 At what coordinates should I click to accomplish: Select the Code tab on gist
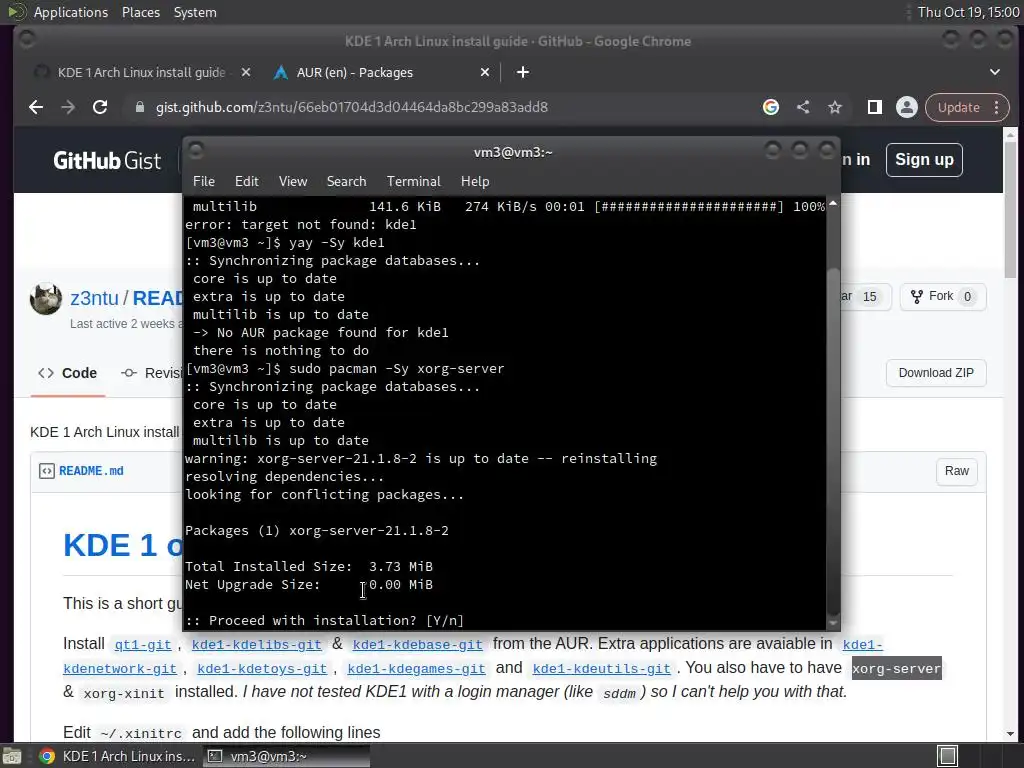tap(67, 373)
